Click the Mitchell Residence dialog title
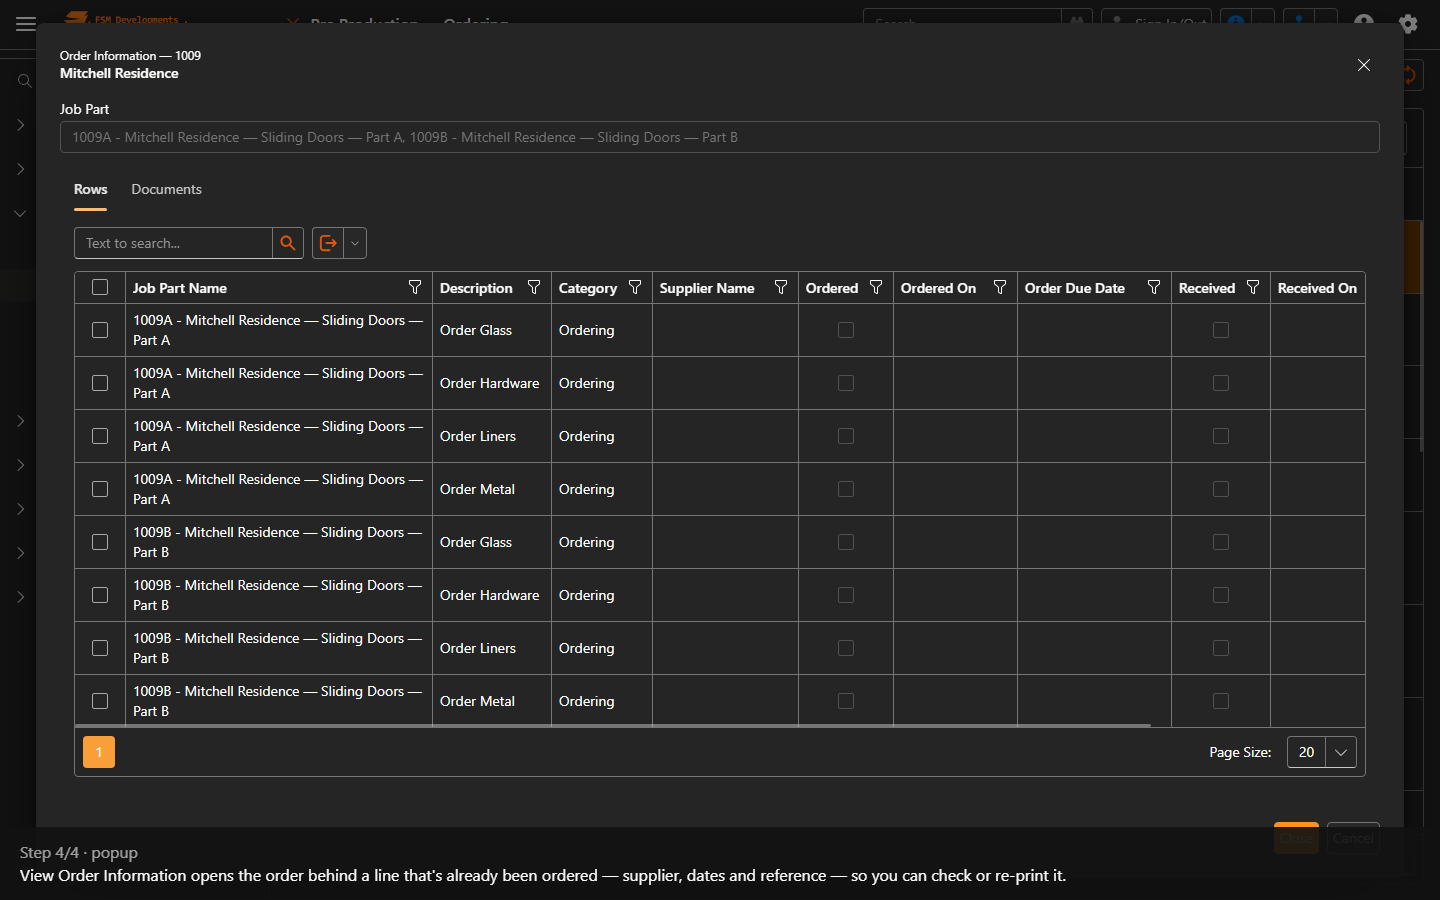This screenshot has height=900, width=1440. (119, 73)
